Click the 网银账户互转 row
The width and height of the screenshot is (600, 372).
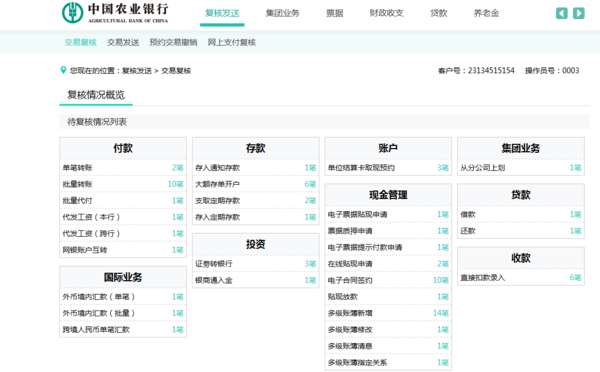(123, 250)
